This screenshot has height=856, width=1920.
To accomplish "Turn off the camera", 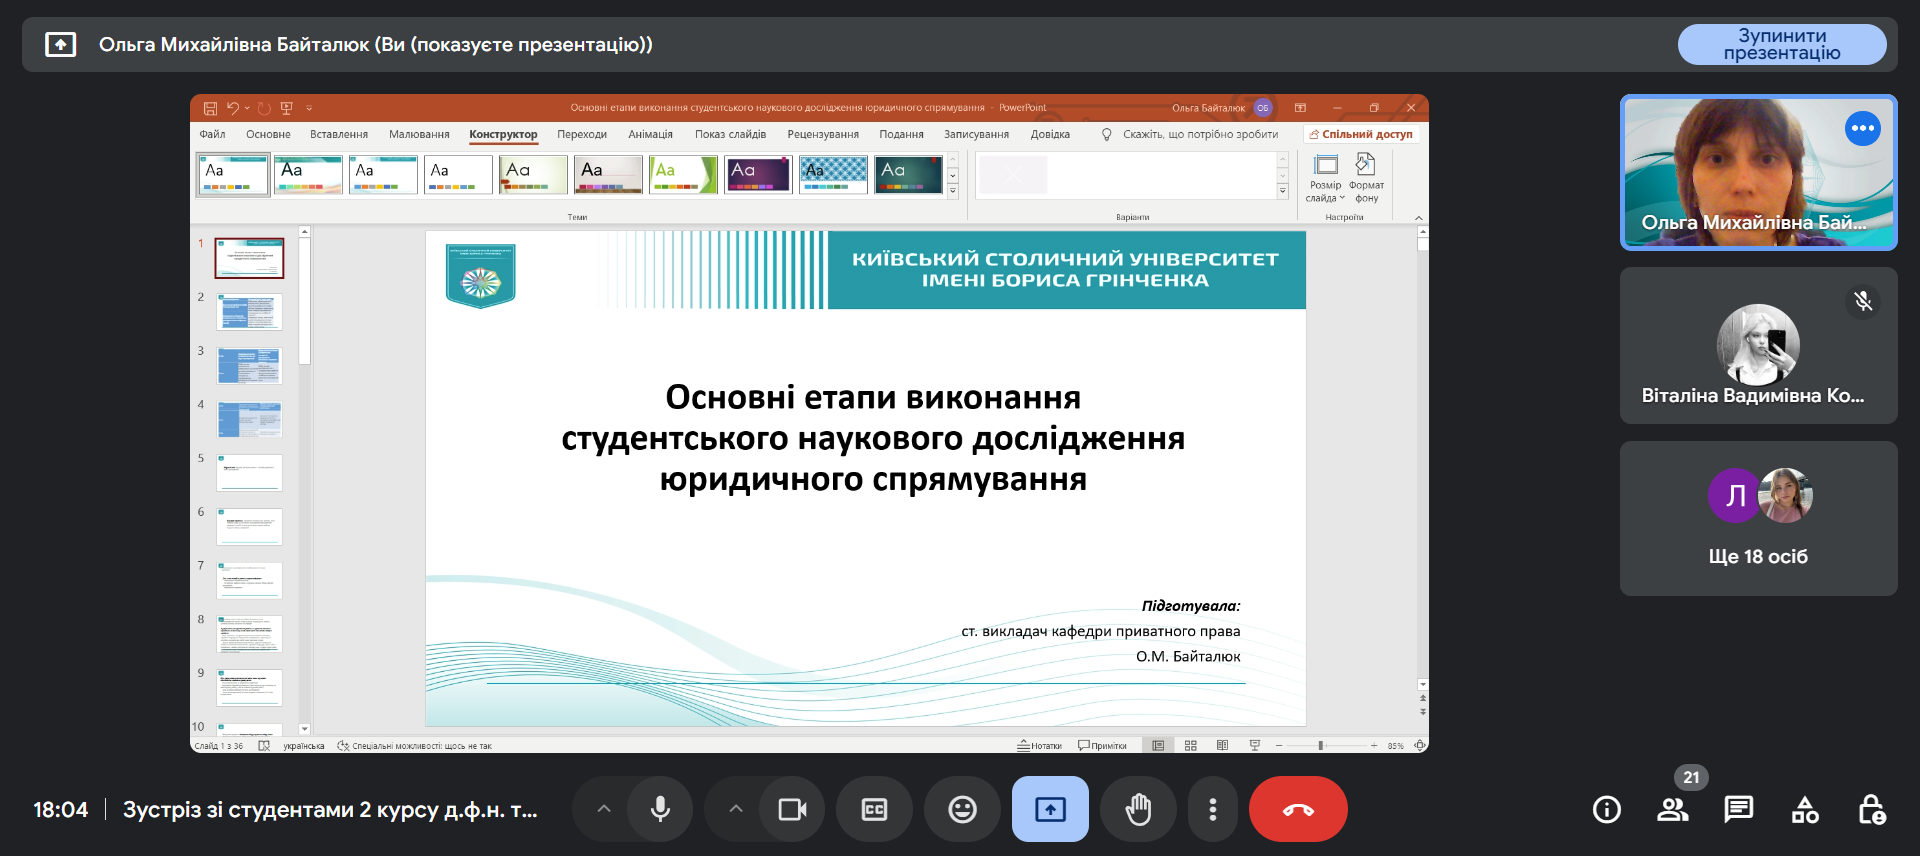I will pyautogui.click(x=792, y=809).
